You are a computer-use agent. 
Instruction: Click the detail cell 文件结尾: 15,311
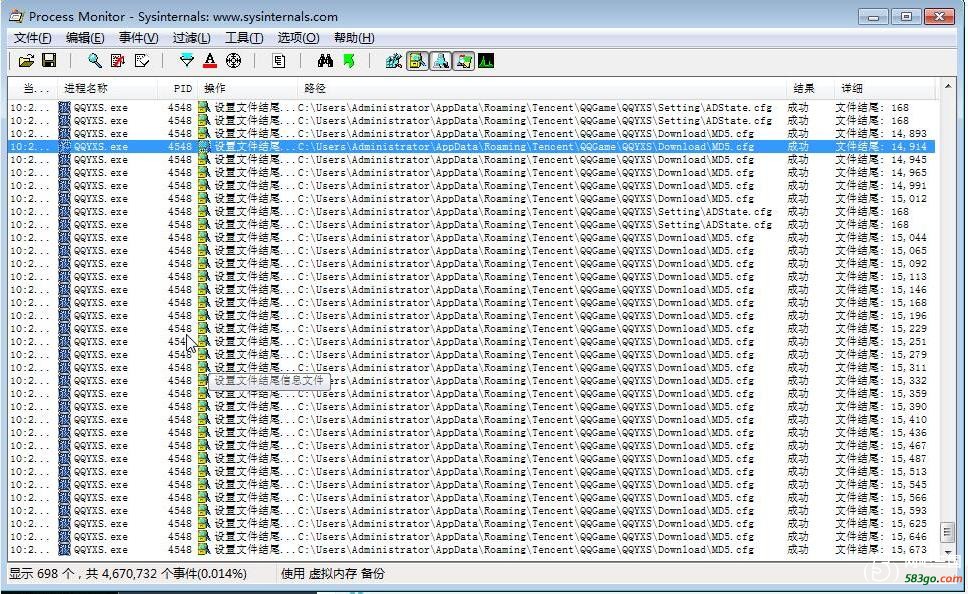pyautogui.click(x=881, y=367)
